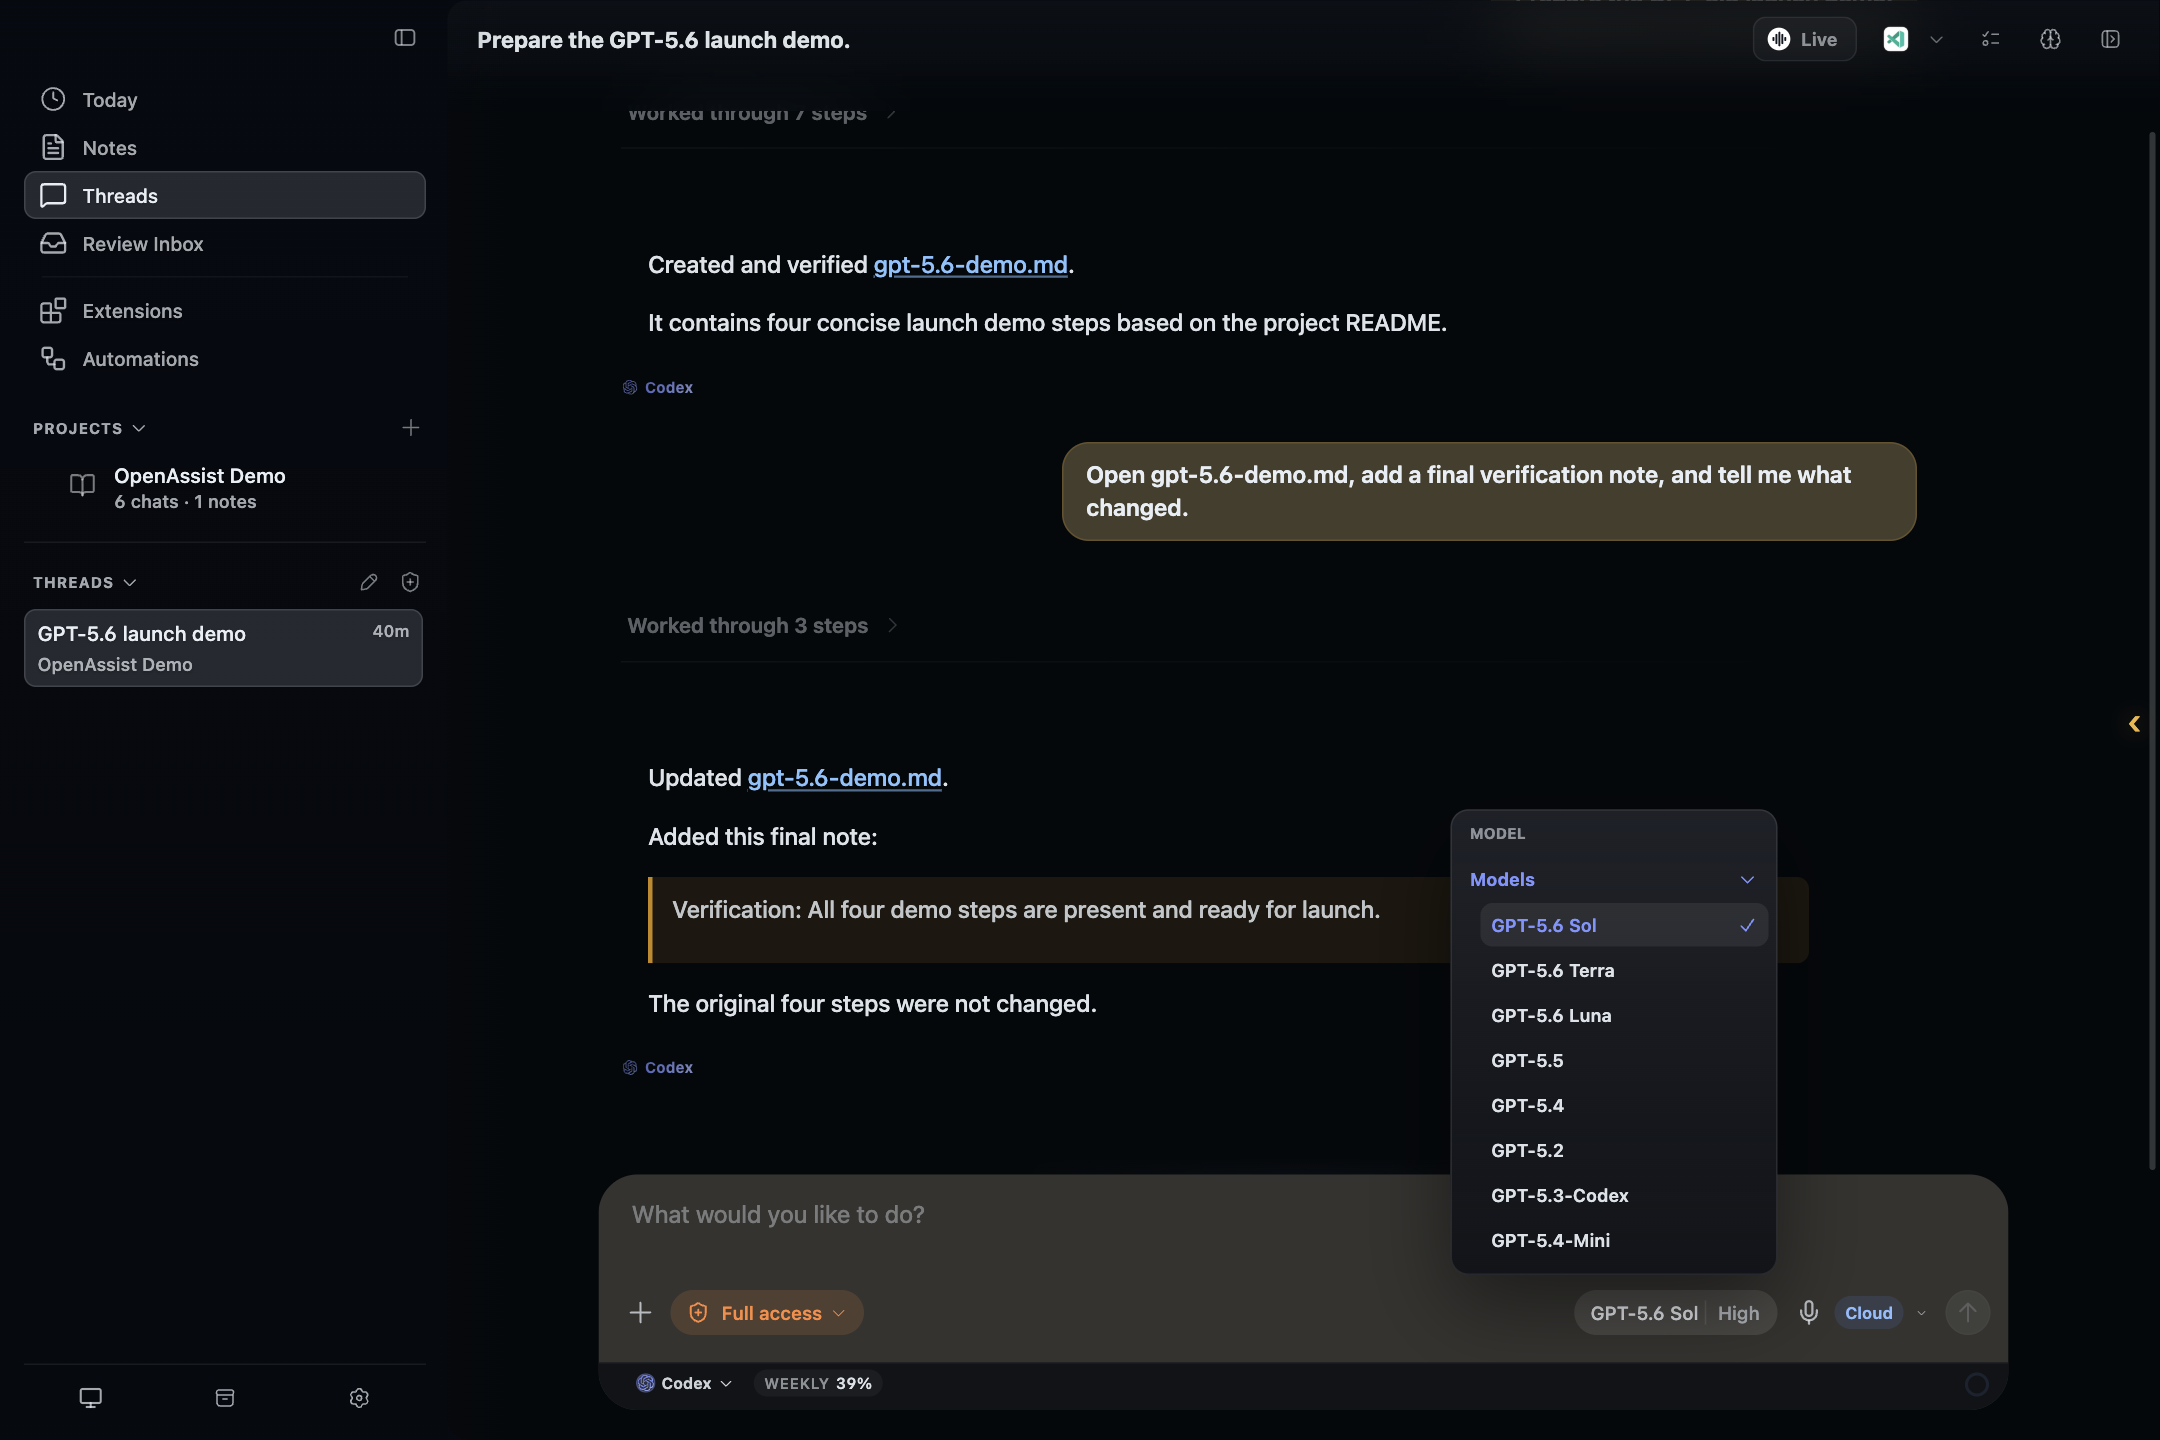Click the new thread pencil icon
This screenshot has height=1440, width=2160.
point(369,582)
